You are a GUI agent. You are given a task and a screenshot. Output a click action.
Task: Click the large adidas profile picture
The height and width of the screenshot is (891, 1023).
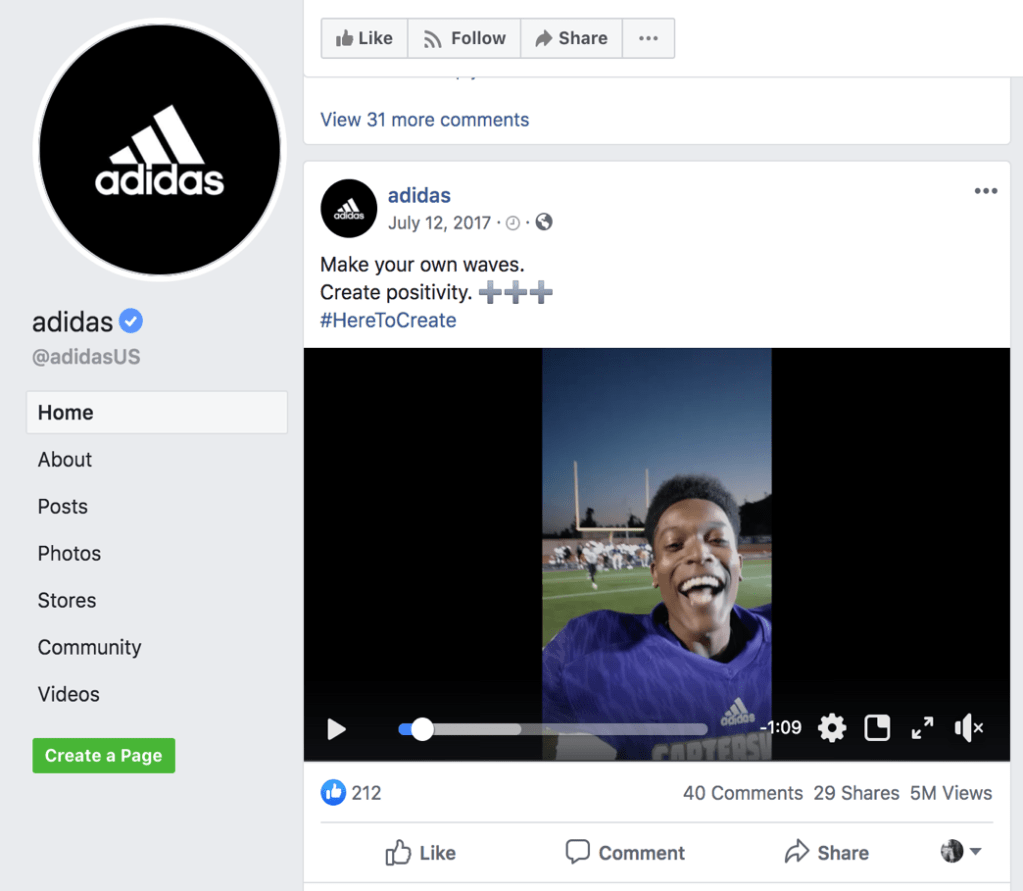[160, 150]
